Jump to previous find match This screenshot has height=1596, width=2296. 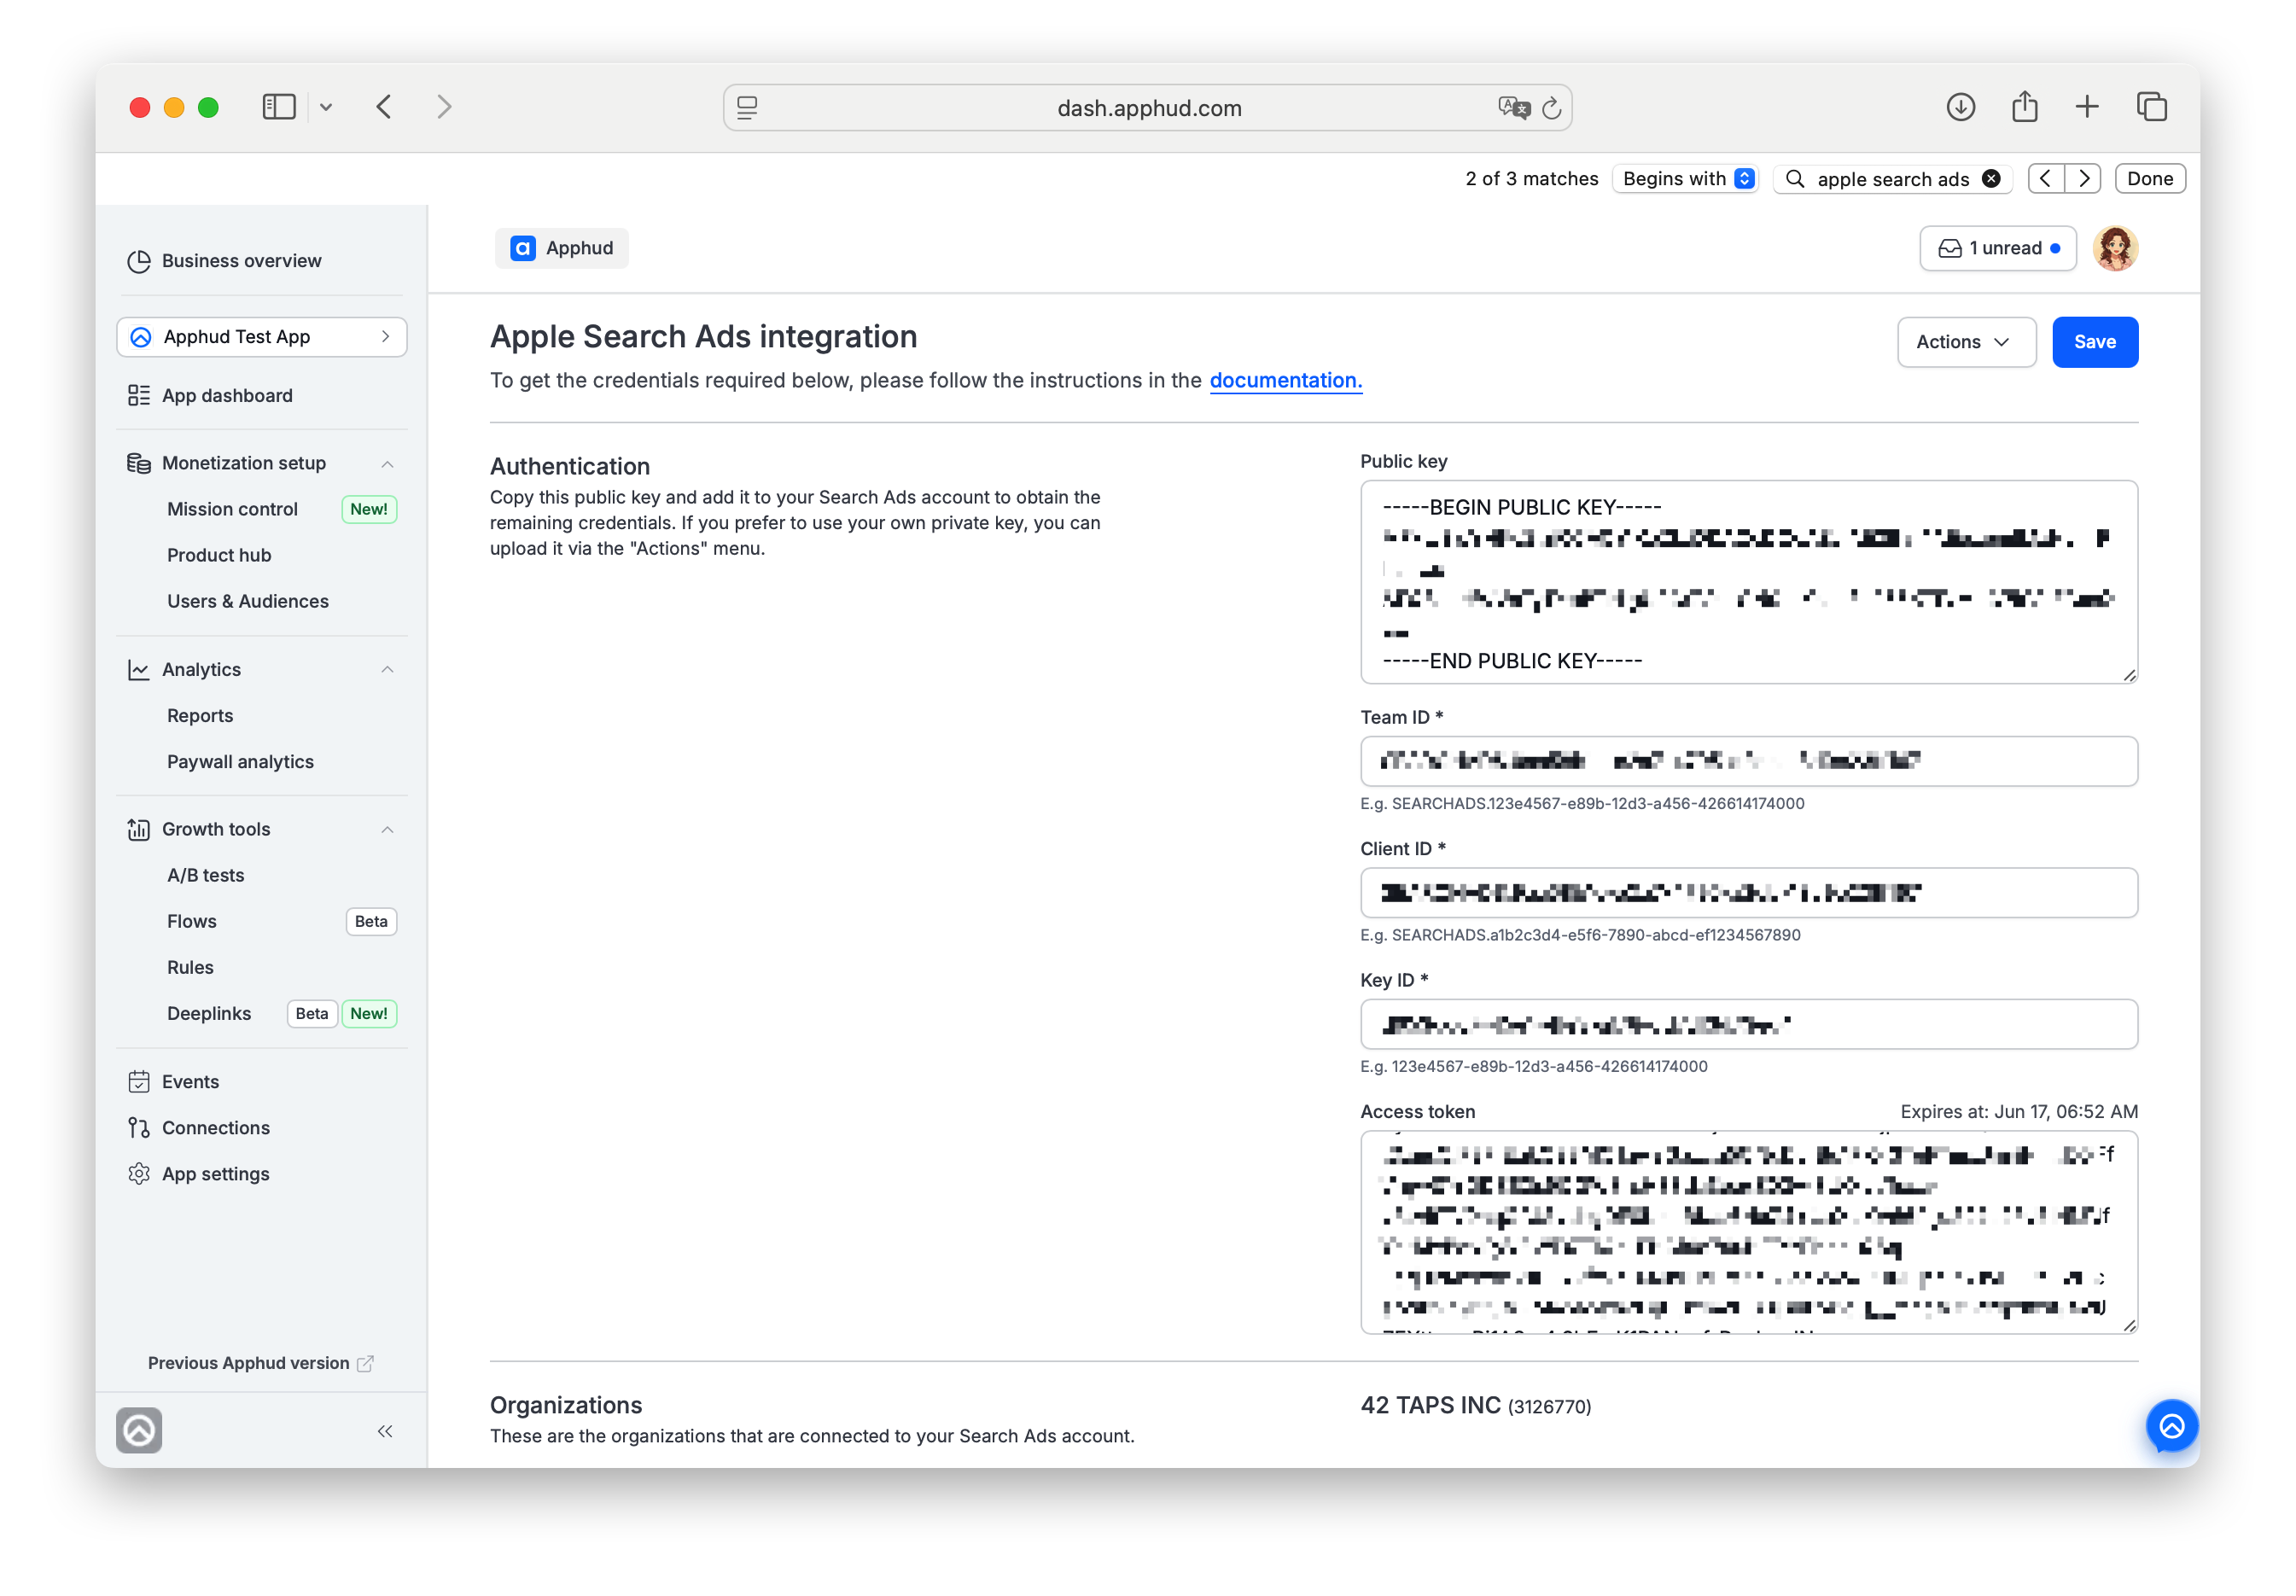pos(2045,179)
